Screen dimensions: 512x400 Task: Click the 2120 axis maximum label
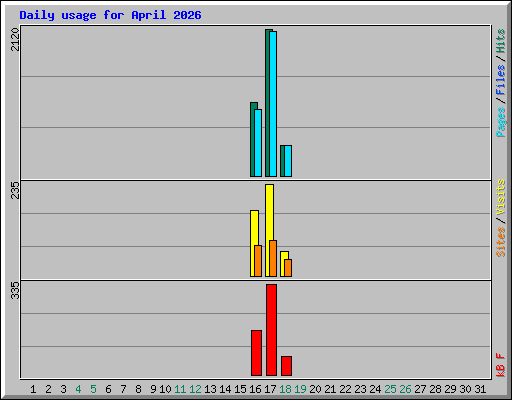tap(15, 39)
